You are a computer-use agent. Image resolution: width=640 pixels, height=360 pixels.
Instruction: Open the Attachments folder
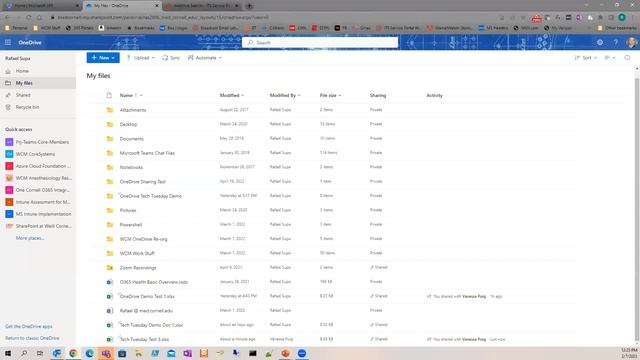click(x=133, y=110)
